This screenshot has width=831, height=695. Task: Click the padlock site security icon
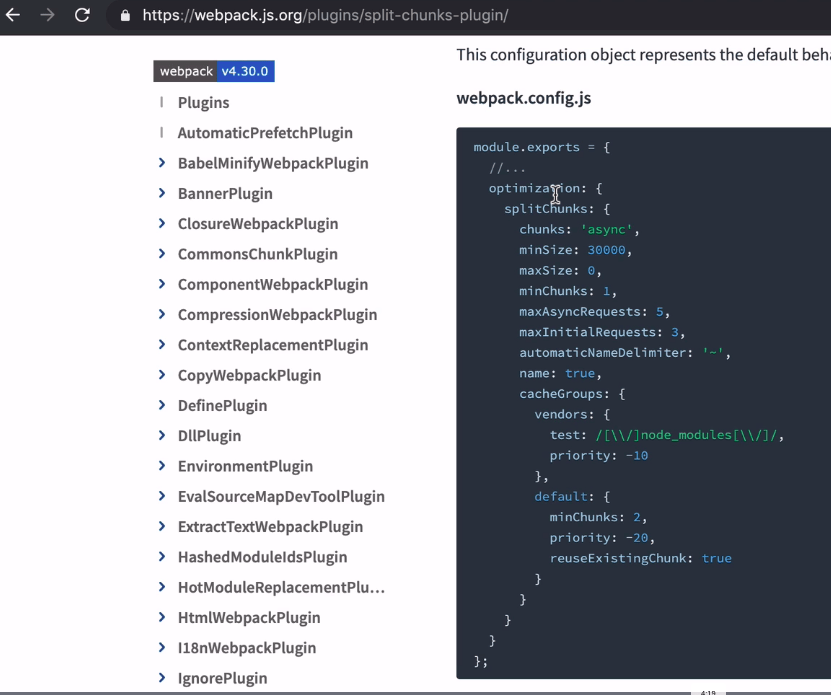[125, 16]
